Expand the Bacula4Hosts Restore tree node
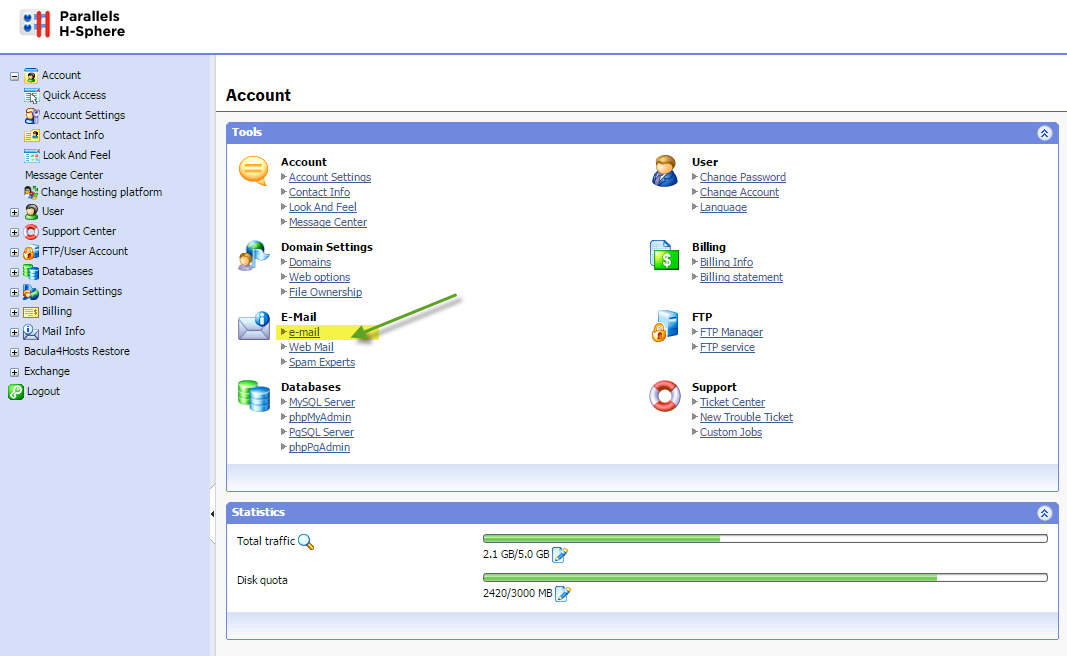The height and width of the screenshot is (656, 1067). click(14, 352)
